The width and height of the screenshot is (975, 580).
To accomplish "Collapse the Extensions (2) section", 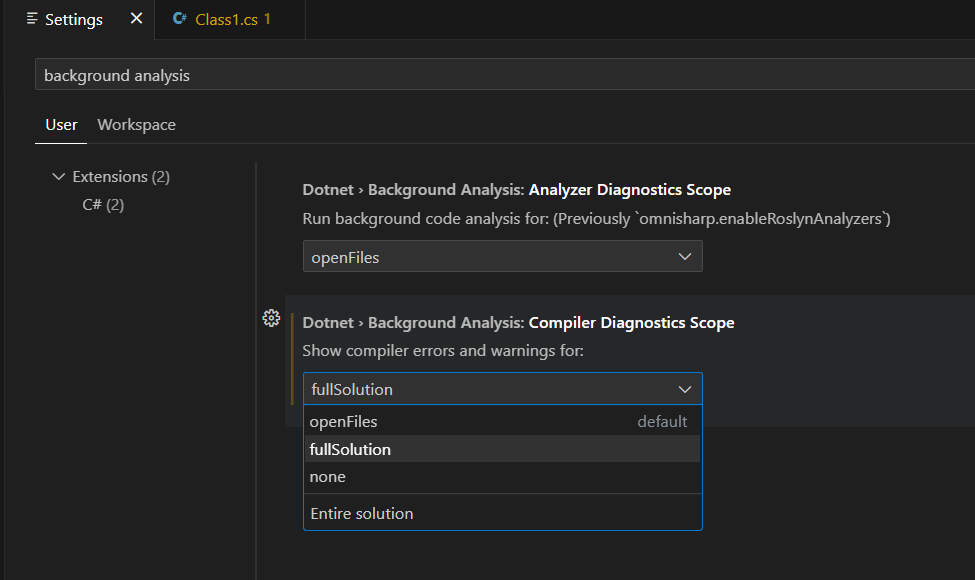I will coord(59,176).
